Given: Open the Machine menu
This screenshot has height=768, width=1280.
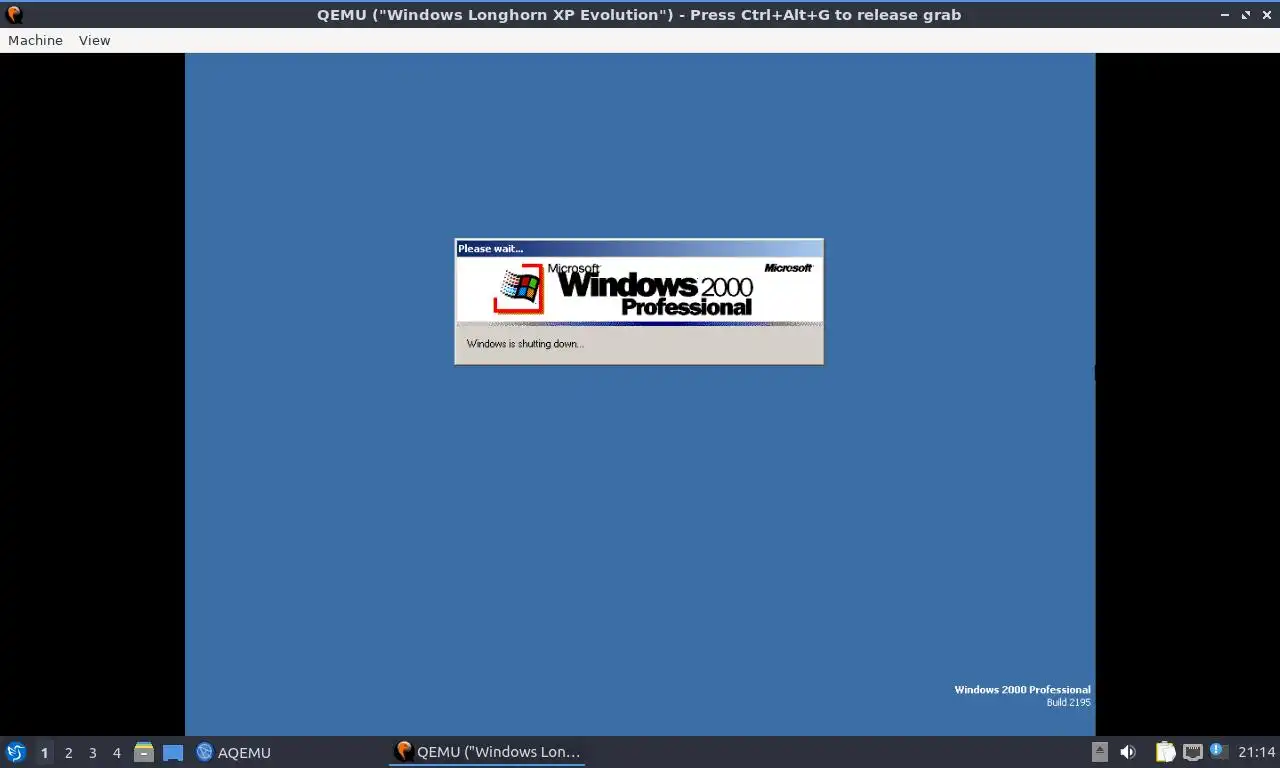Looking at the screenshot, I should coord(35,40).
